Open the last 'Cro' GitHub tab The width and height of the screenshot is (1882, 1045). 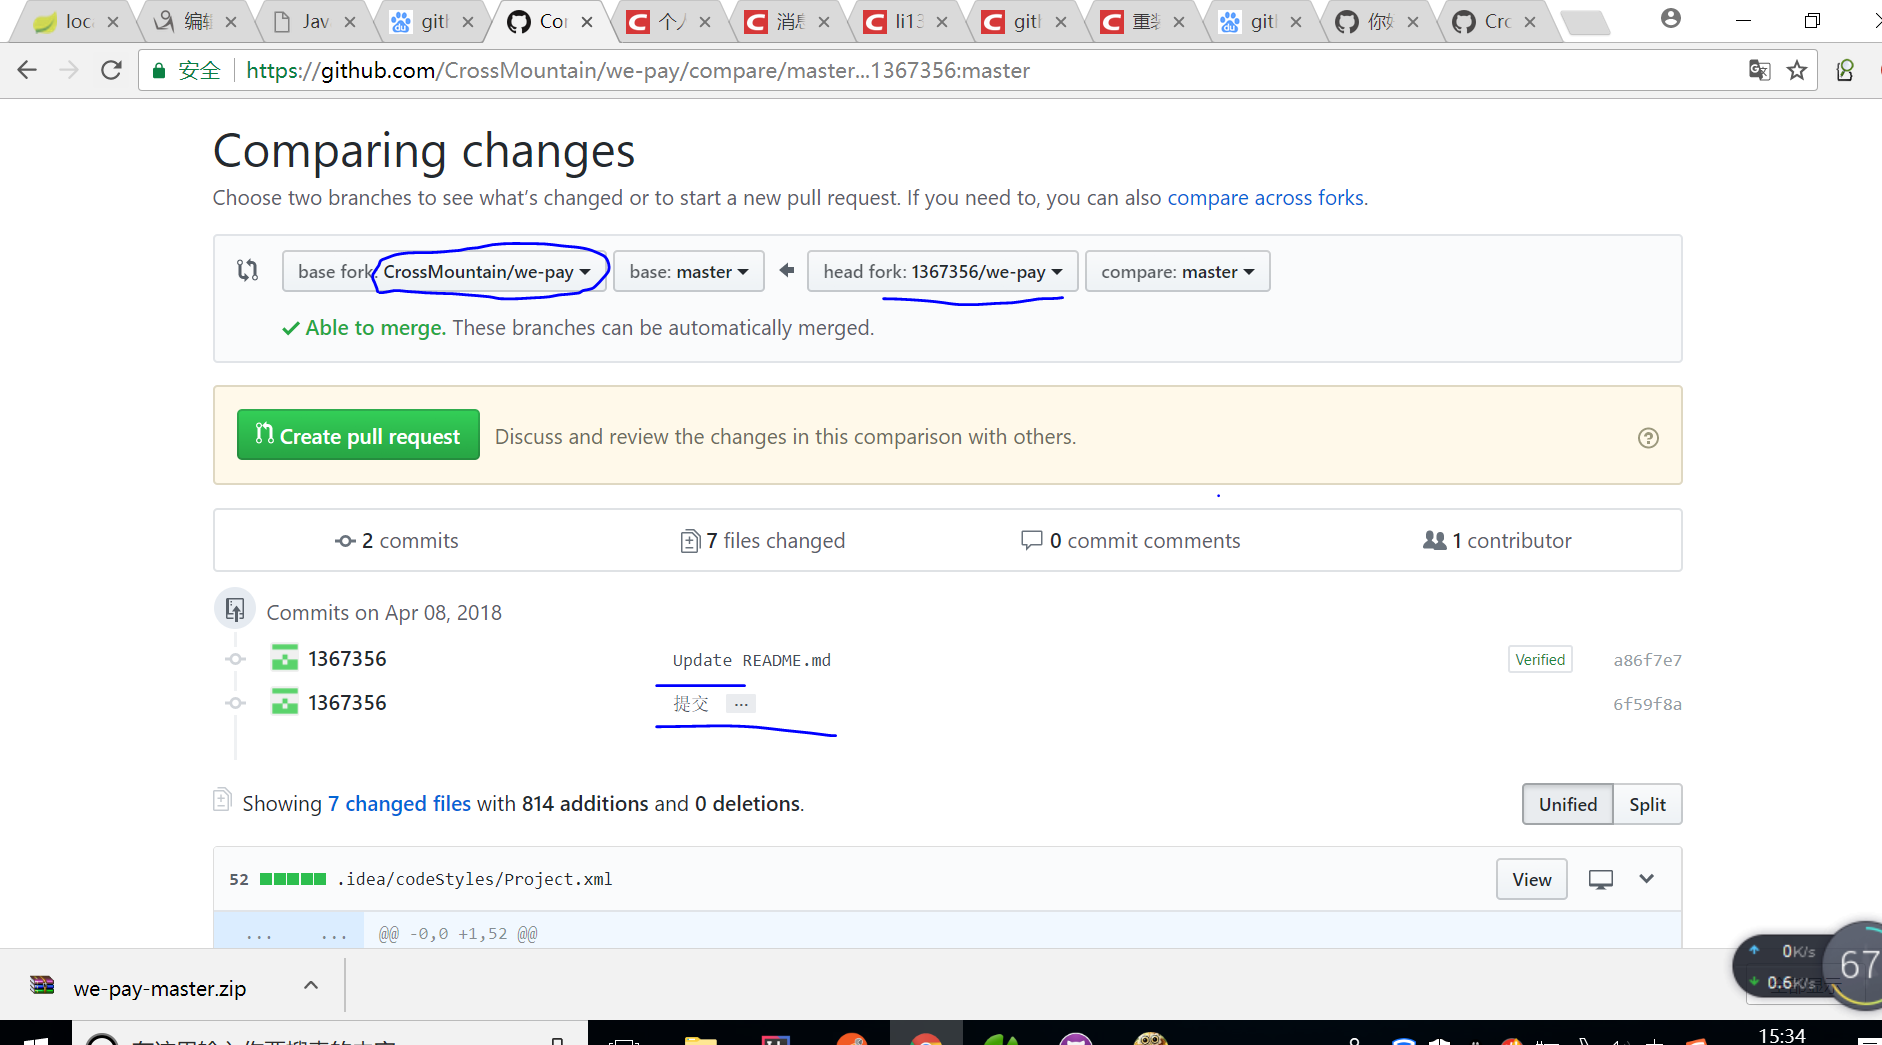[x=1497, y=21]
